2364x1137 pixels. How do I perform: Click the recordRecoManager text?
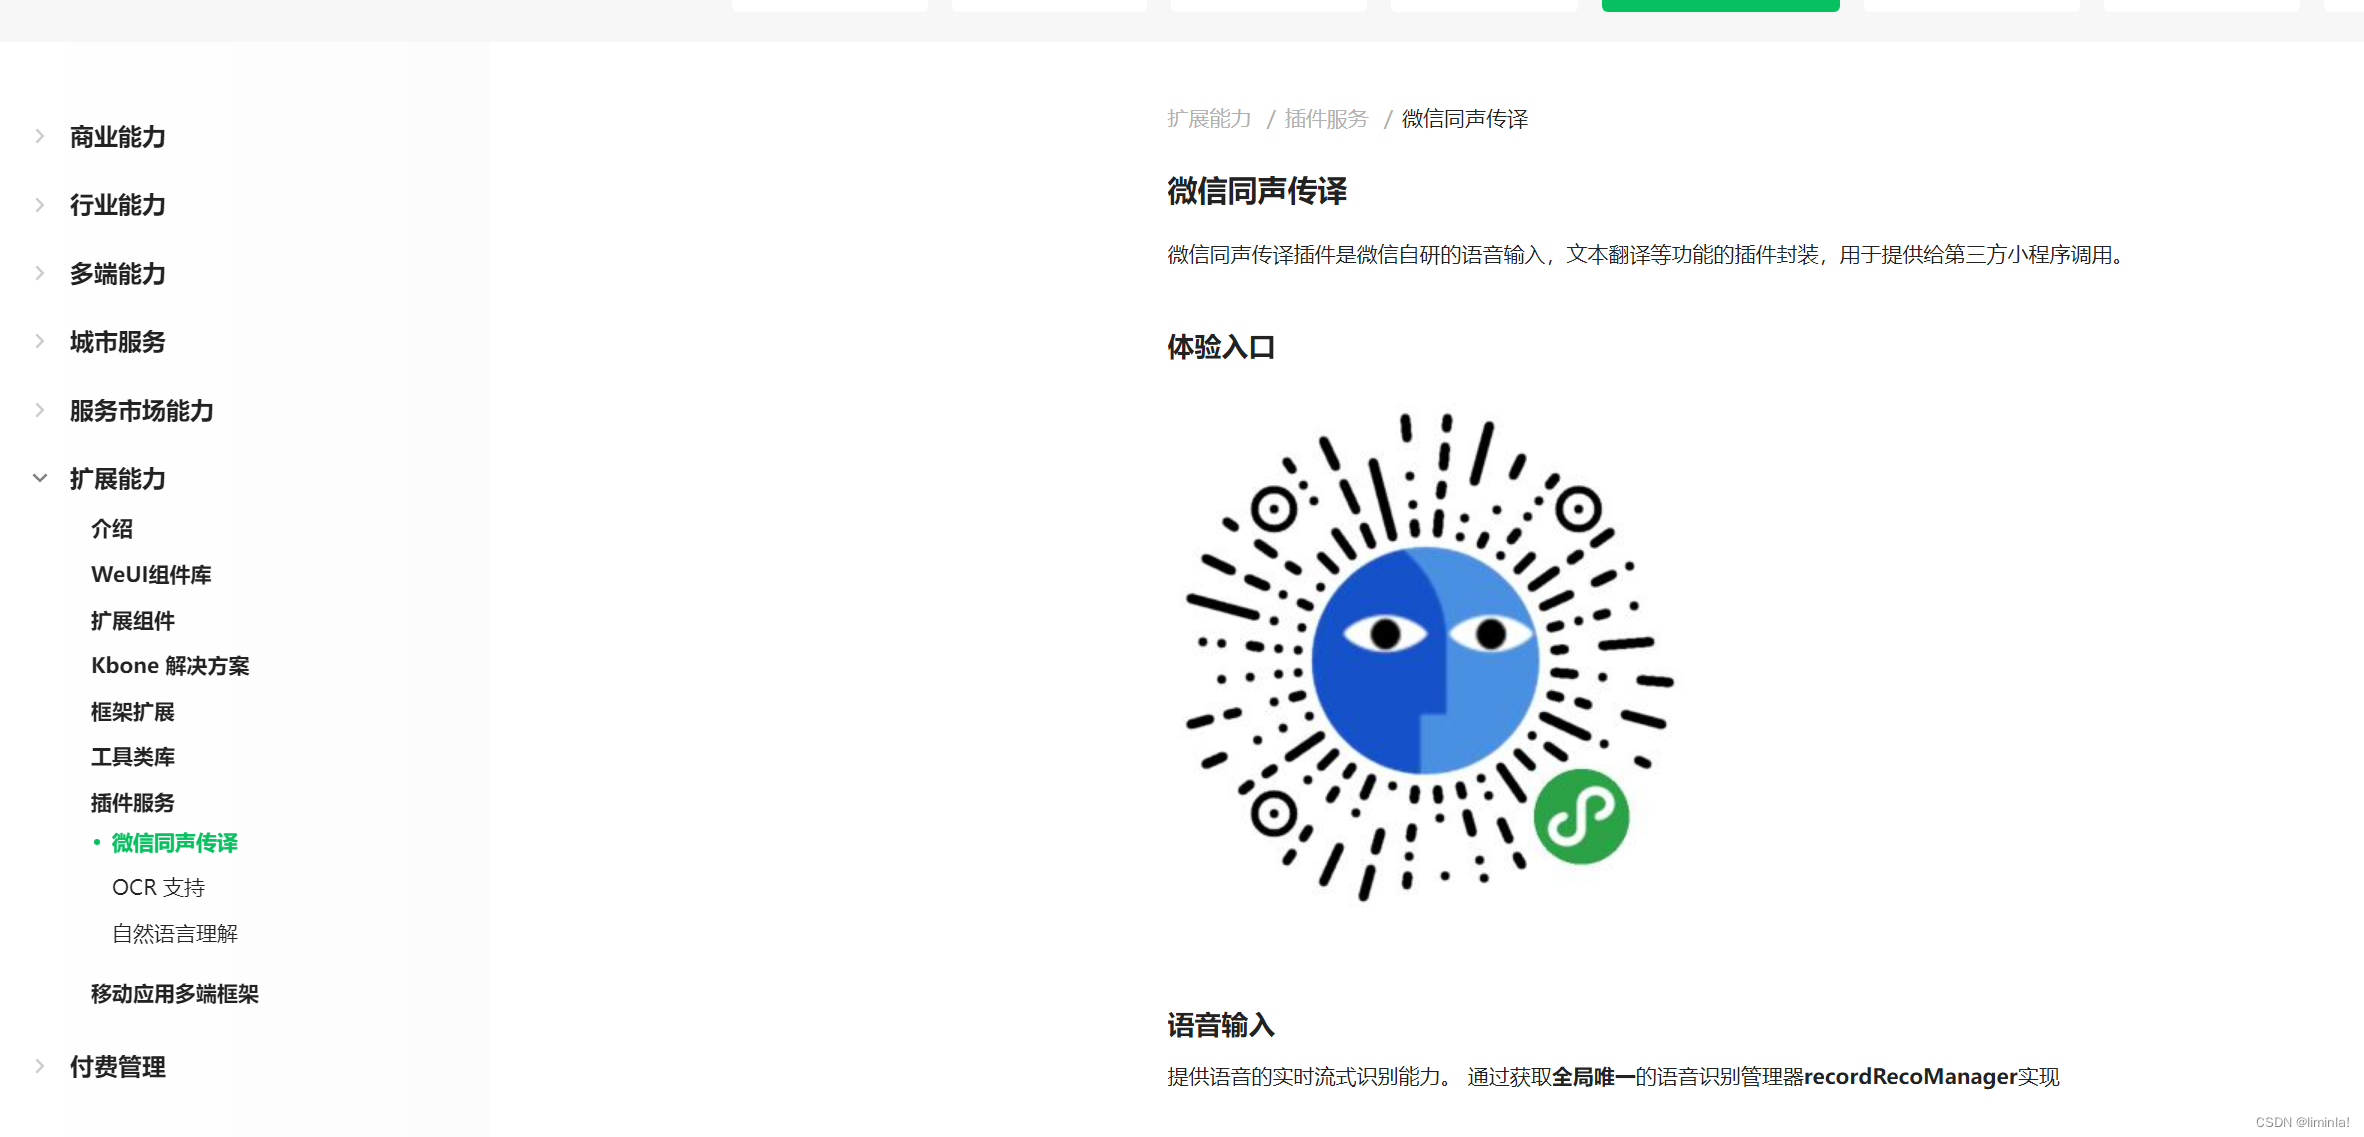[x=1910, y=1077]
